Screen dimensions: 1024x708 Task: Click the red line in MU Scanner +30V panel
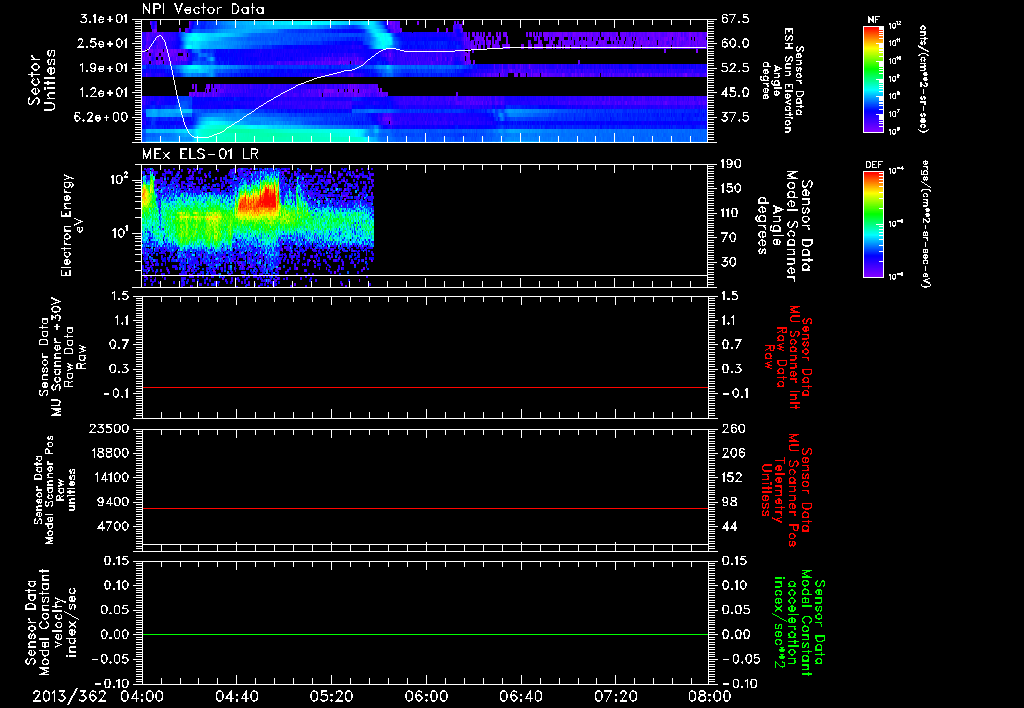[x=424, y=387]
